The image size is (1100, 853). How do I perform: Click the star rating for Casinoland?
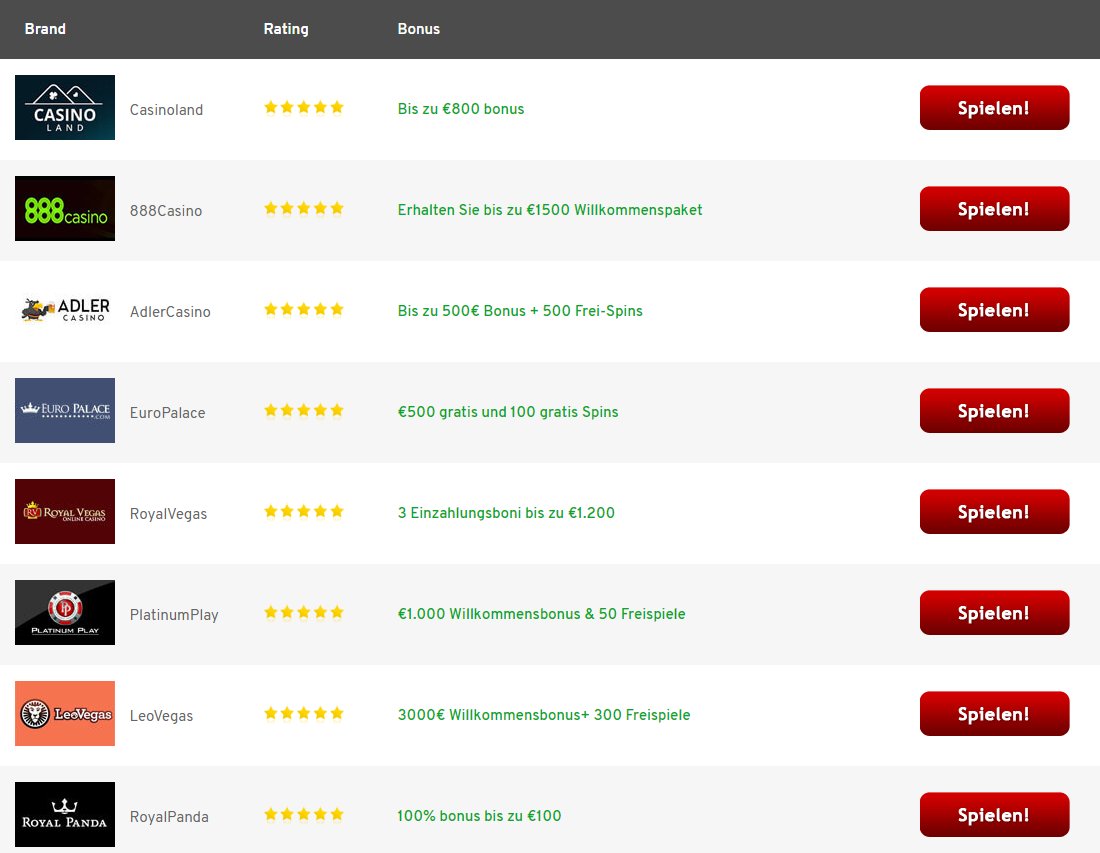point(304,107)
